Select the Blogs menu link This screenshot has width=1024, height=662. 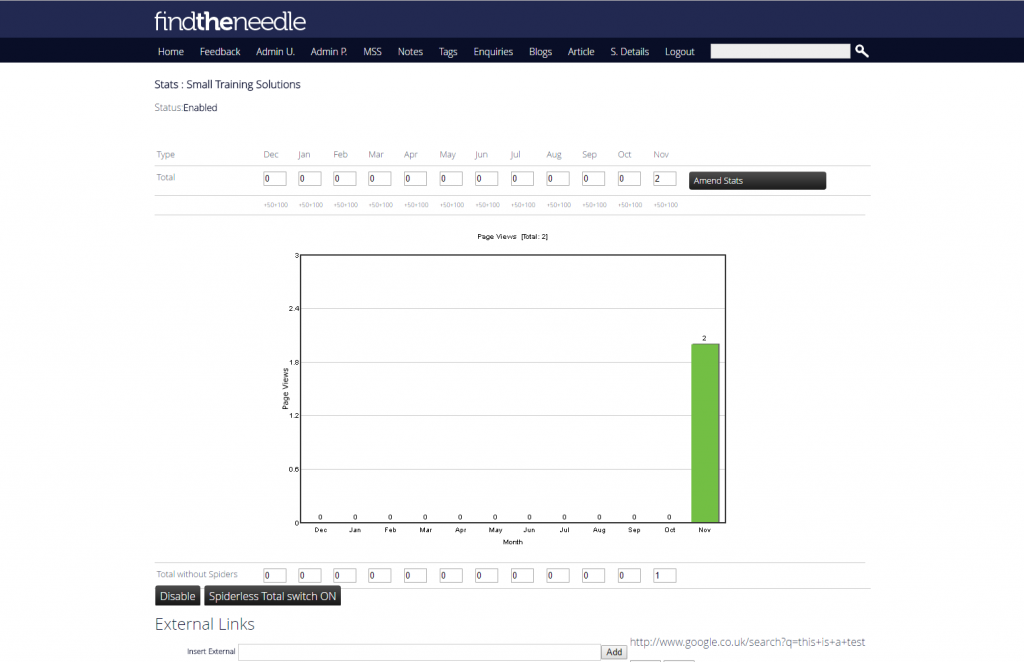tap(540, 52)
